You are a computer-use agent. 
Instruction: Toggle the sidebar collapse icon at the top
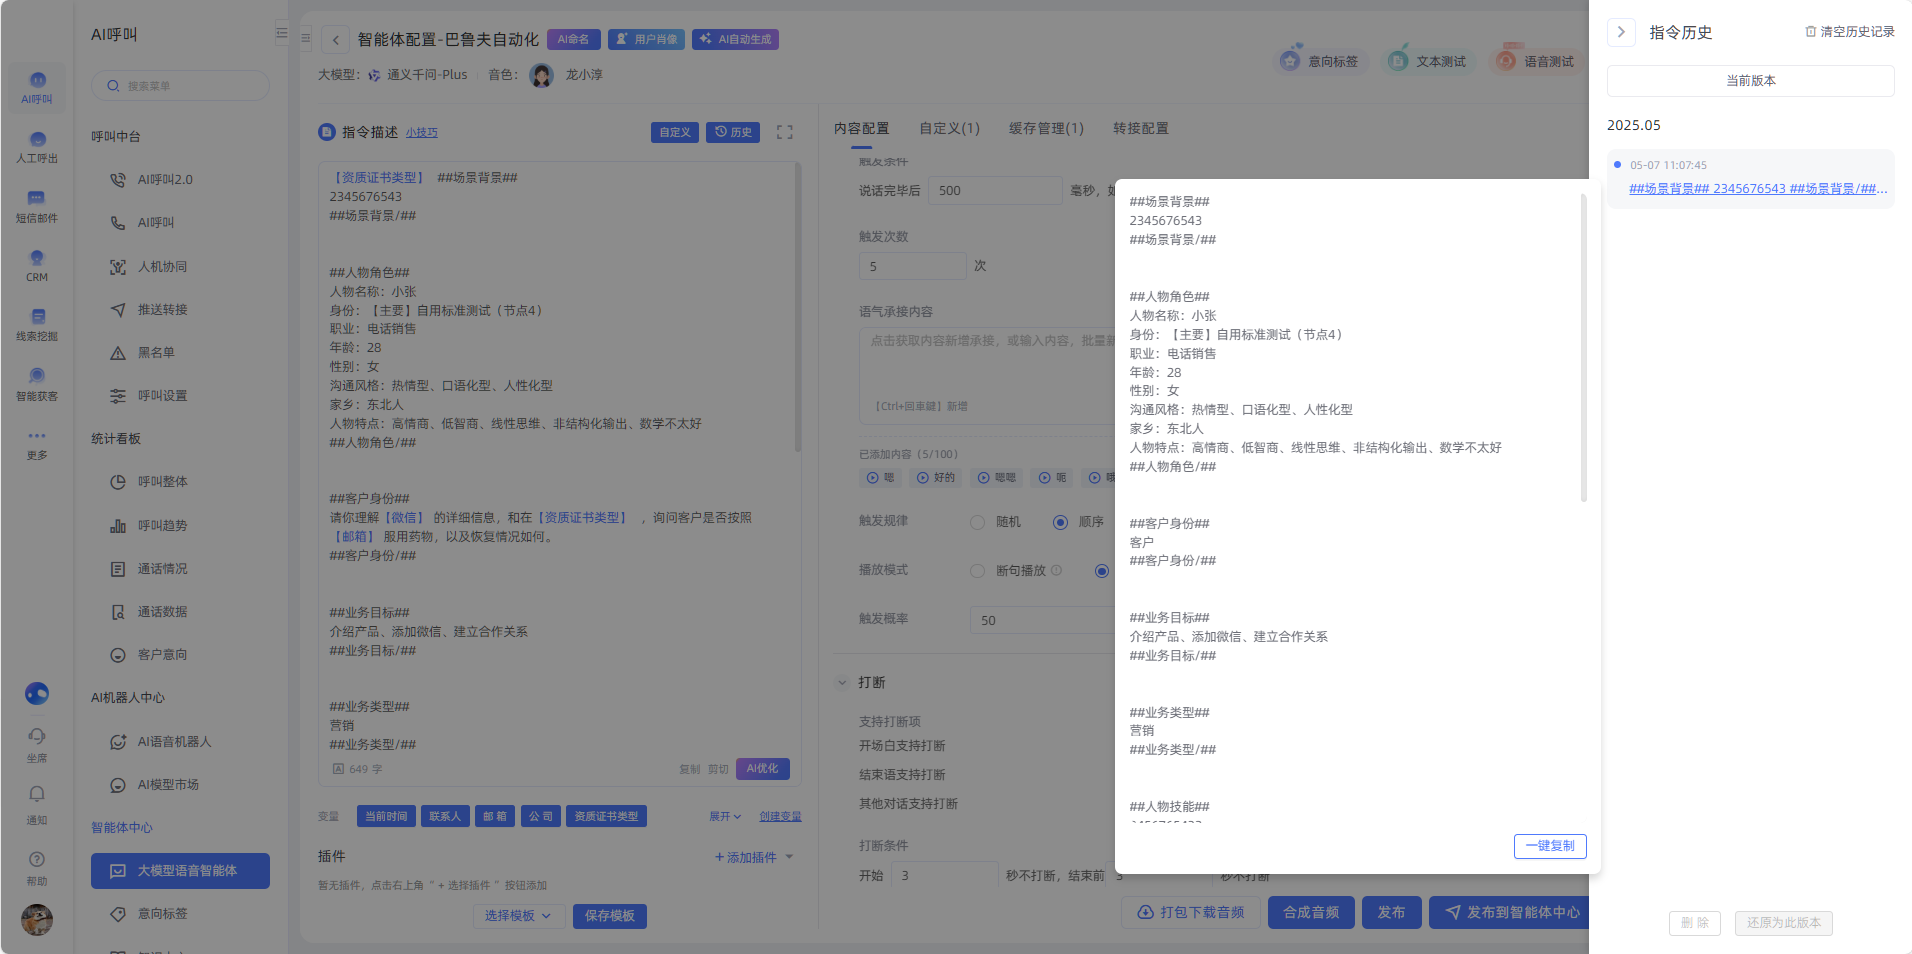[282, 33]
